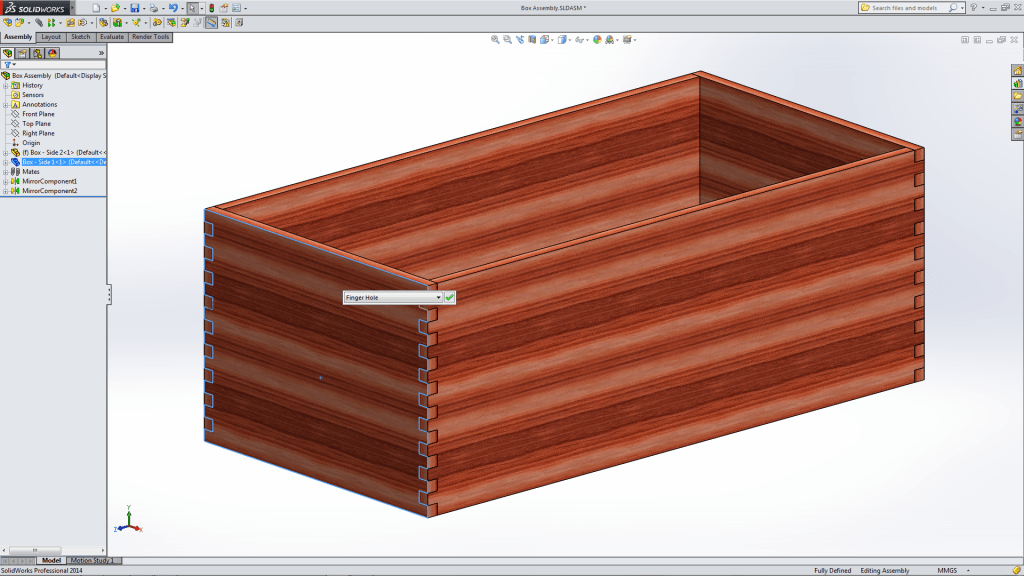The image size is (1024, 576).
Task: Open the PropertyManager panel tab
Action: pyautogui.click(x=23, y=53)
